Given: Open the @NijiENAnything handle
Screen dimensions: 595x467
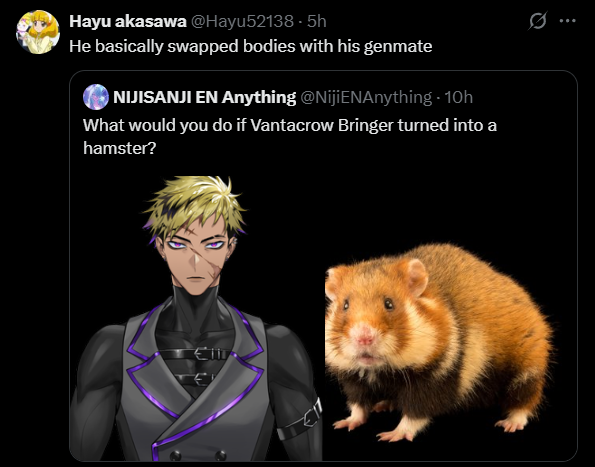Looking at the screenshot, I should [366, 97].
